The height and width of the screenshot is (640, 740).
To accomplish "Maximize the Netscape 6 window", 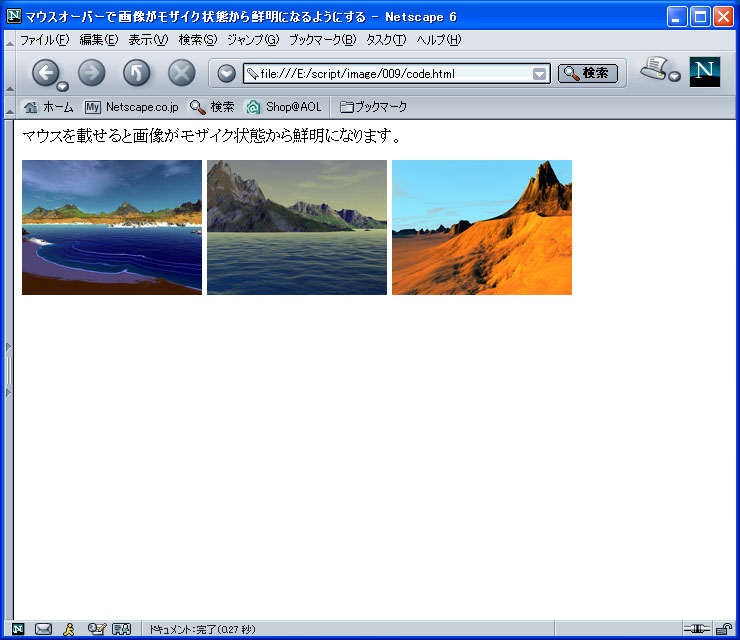I will coord(700,17).
